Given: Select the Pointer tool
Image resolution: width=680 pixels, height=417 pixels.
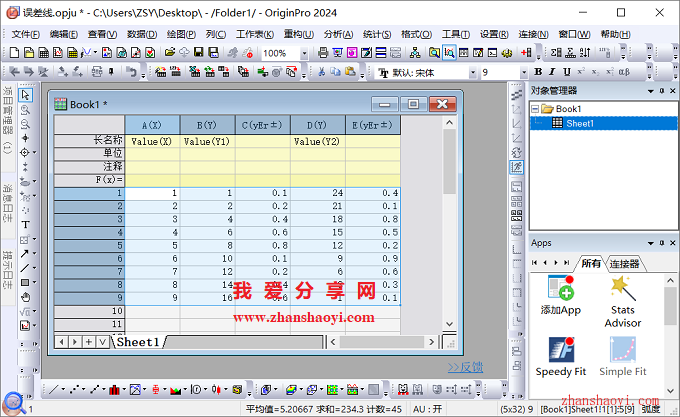Looking at the screenshot, I should pos(25,95).
